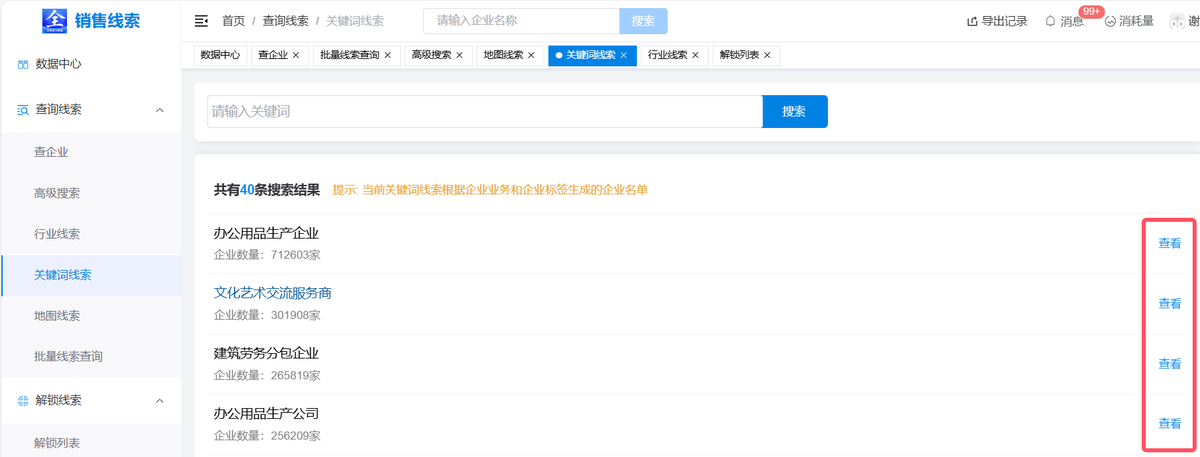Viewport: 1200px width, 457px height.
Task: Click 查询线索 in the breadcrumb
Action: [x=286, y=21]
